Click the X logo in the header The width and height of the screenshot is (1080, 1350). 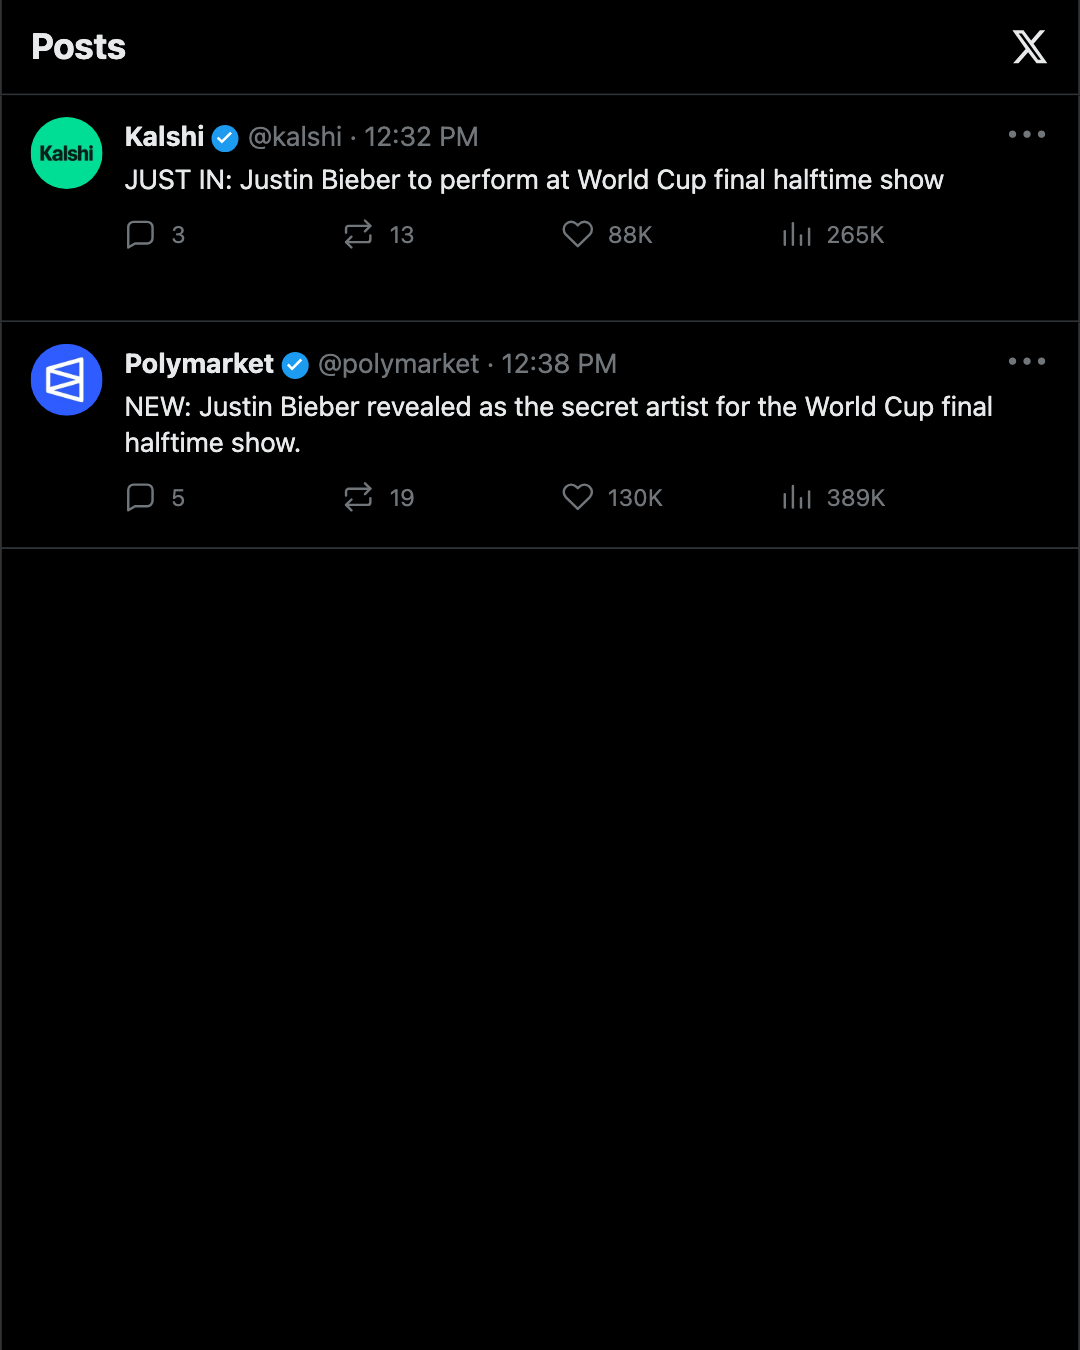[x=1029, y=47]
